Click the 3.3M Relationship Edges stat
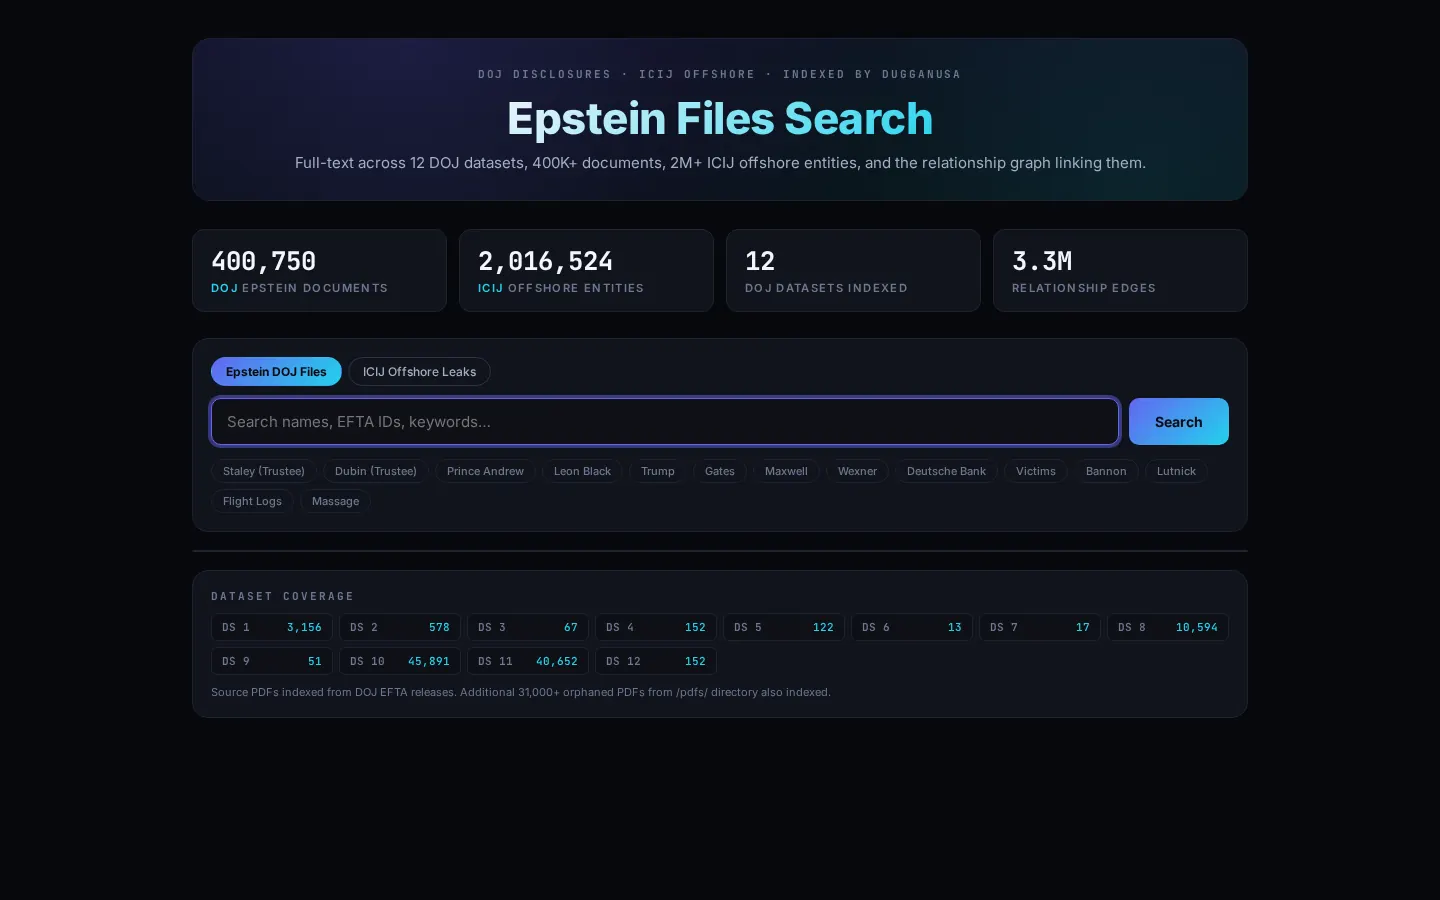This screenshot has height=900, width=1440. [x=1120, y=271]
